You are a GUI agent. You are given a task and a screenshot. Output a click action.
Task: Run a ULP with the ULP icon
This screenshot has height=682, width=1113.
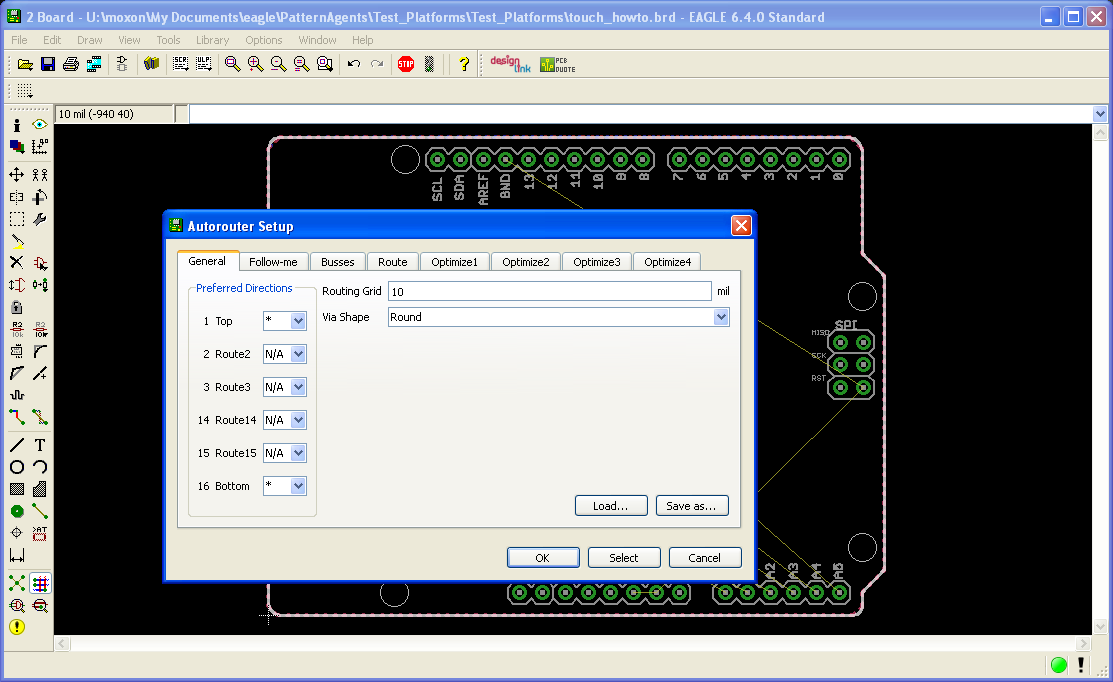(x=204, y=65)
